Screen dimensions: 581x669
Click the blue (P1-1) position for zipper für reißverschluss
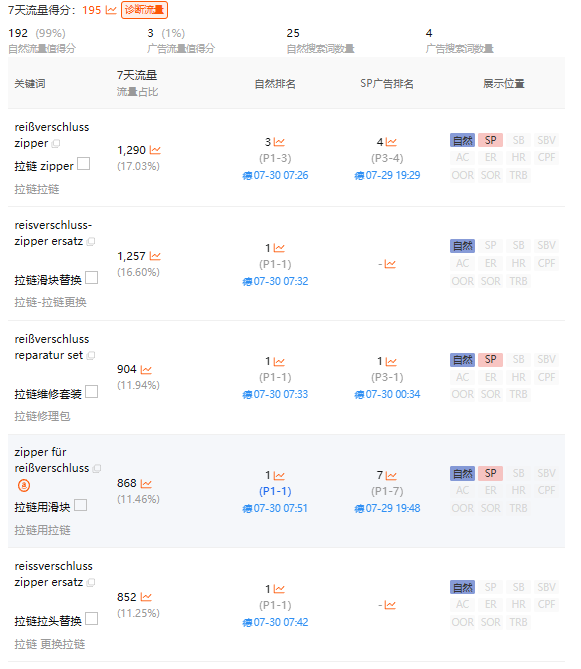[275, 492]
